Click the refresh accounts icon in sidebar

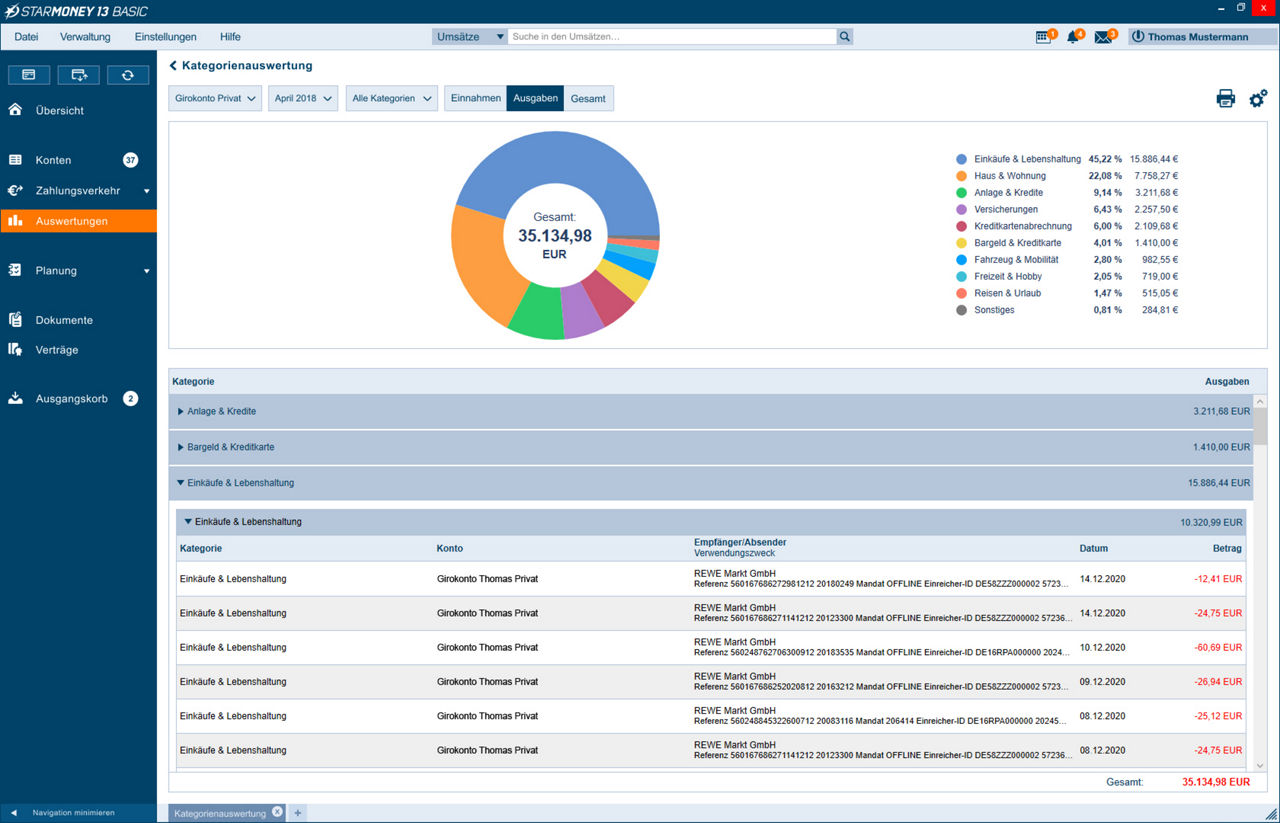pyautogui.click(x=128, y=75)
